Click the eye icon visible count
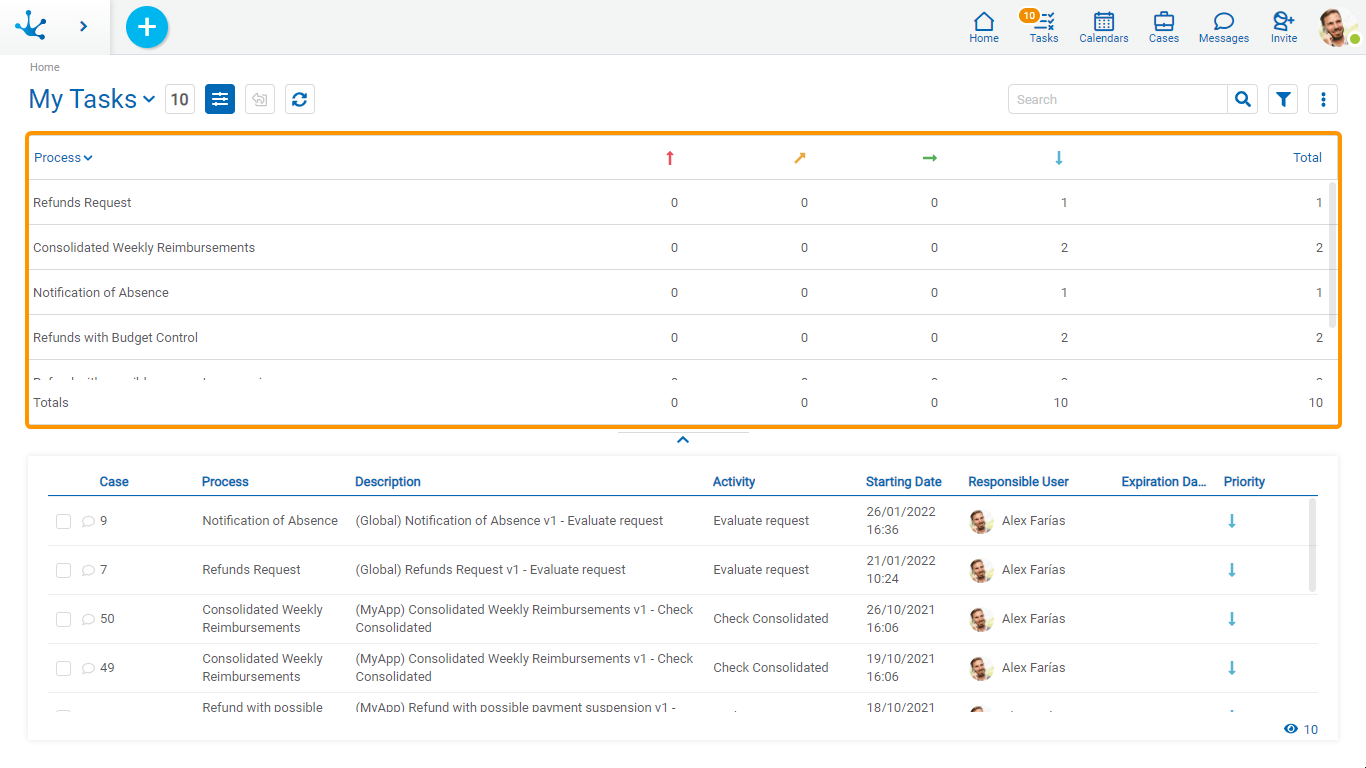The image size is (1366, 768). coord(1291,729)
